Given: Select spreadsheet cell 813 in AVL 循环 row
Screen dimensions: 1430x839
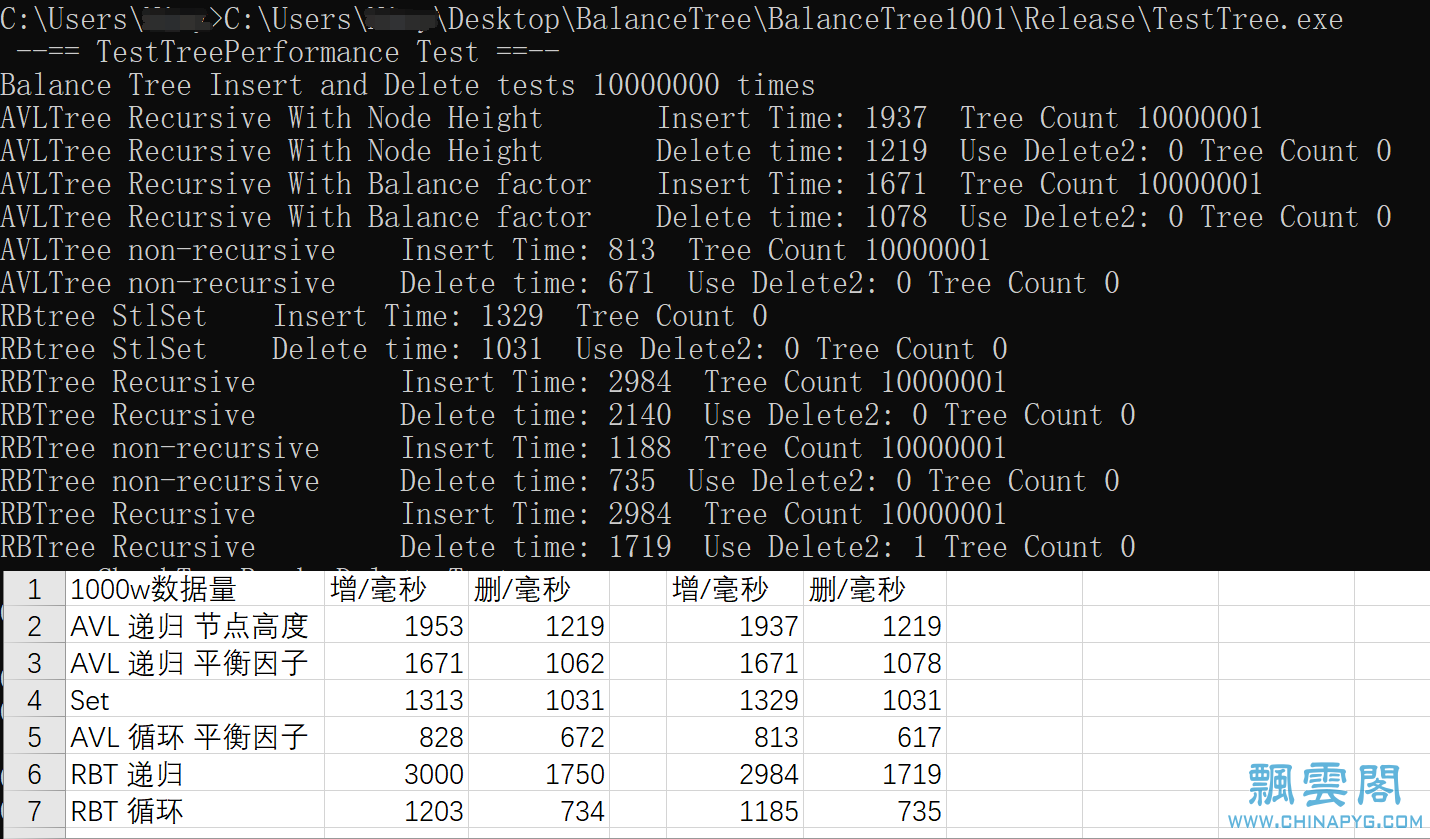Looking at the screenshot, I should tap(735, 737).
